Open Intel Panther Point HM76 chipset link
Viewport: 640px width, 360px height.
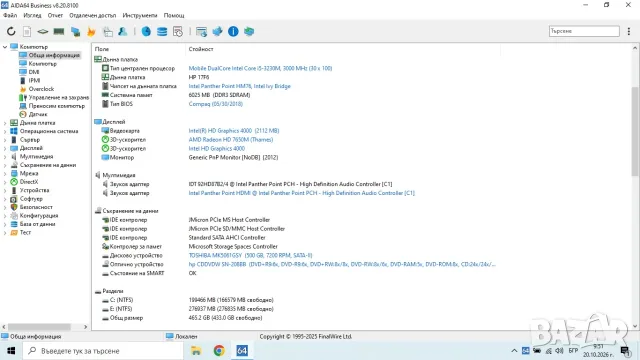[240, 86]
